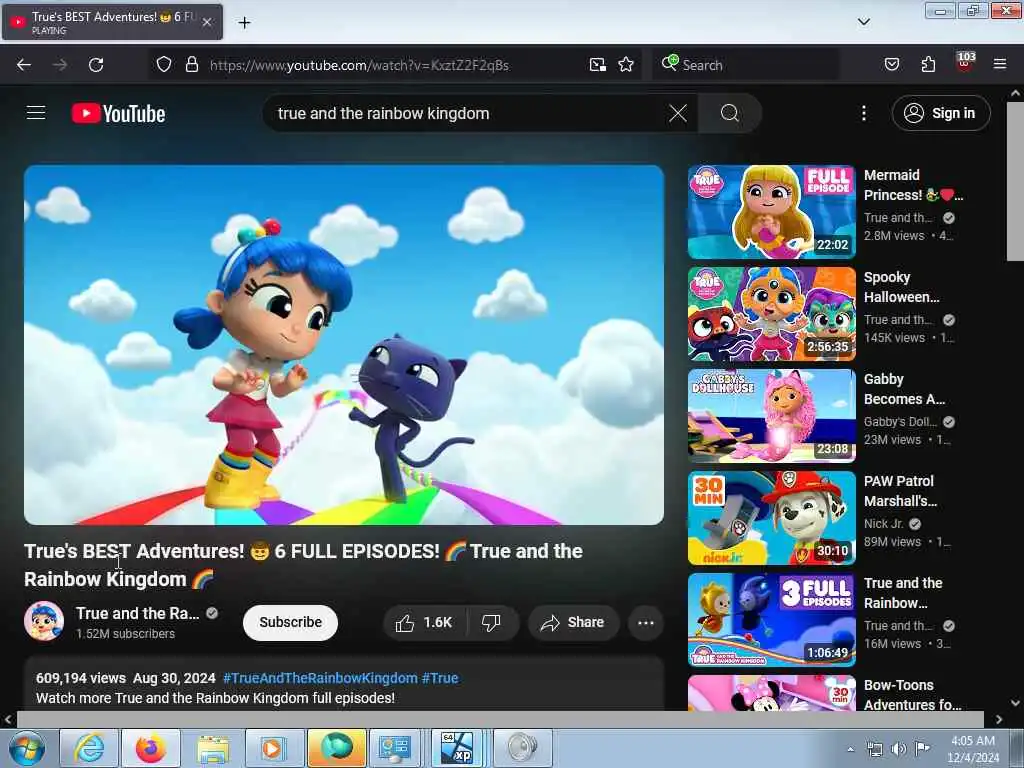This screenshot has height=768, width=1024.
Task: Click the Firefox Search box
Action: coord(746,65)
